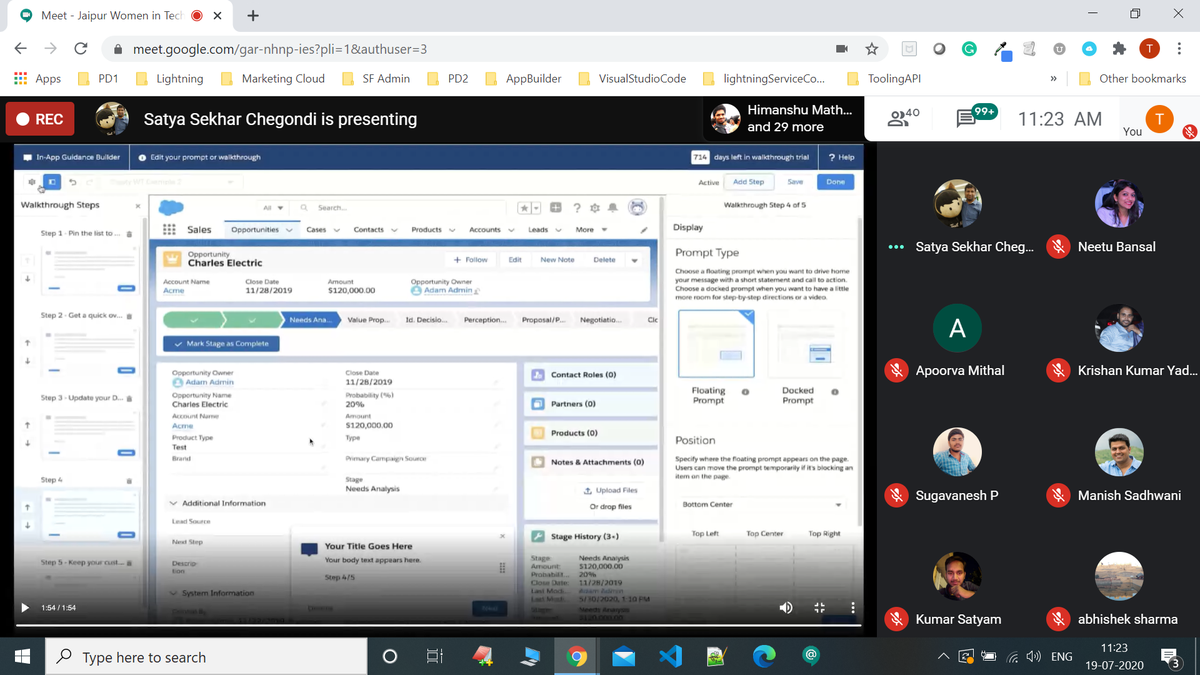Expand the Products tab dropdown chevron

click(x=452, y=230)
